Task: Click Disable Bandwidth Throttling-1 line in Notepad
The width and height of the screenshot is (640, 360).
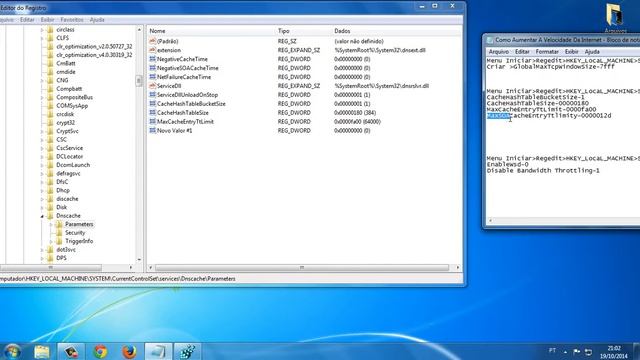Action: click(x=543, y=171)
